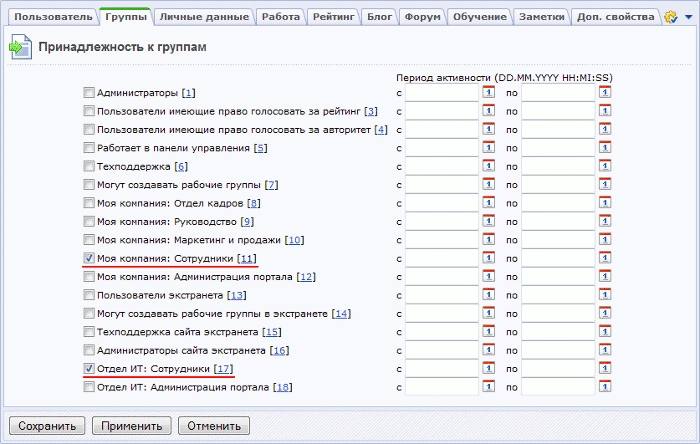
Task: Open start-date calendar for Отдел ИТ: Сотрудники
Action: point(488,370)
